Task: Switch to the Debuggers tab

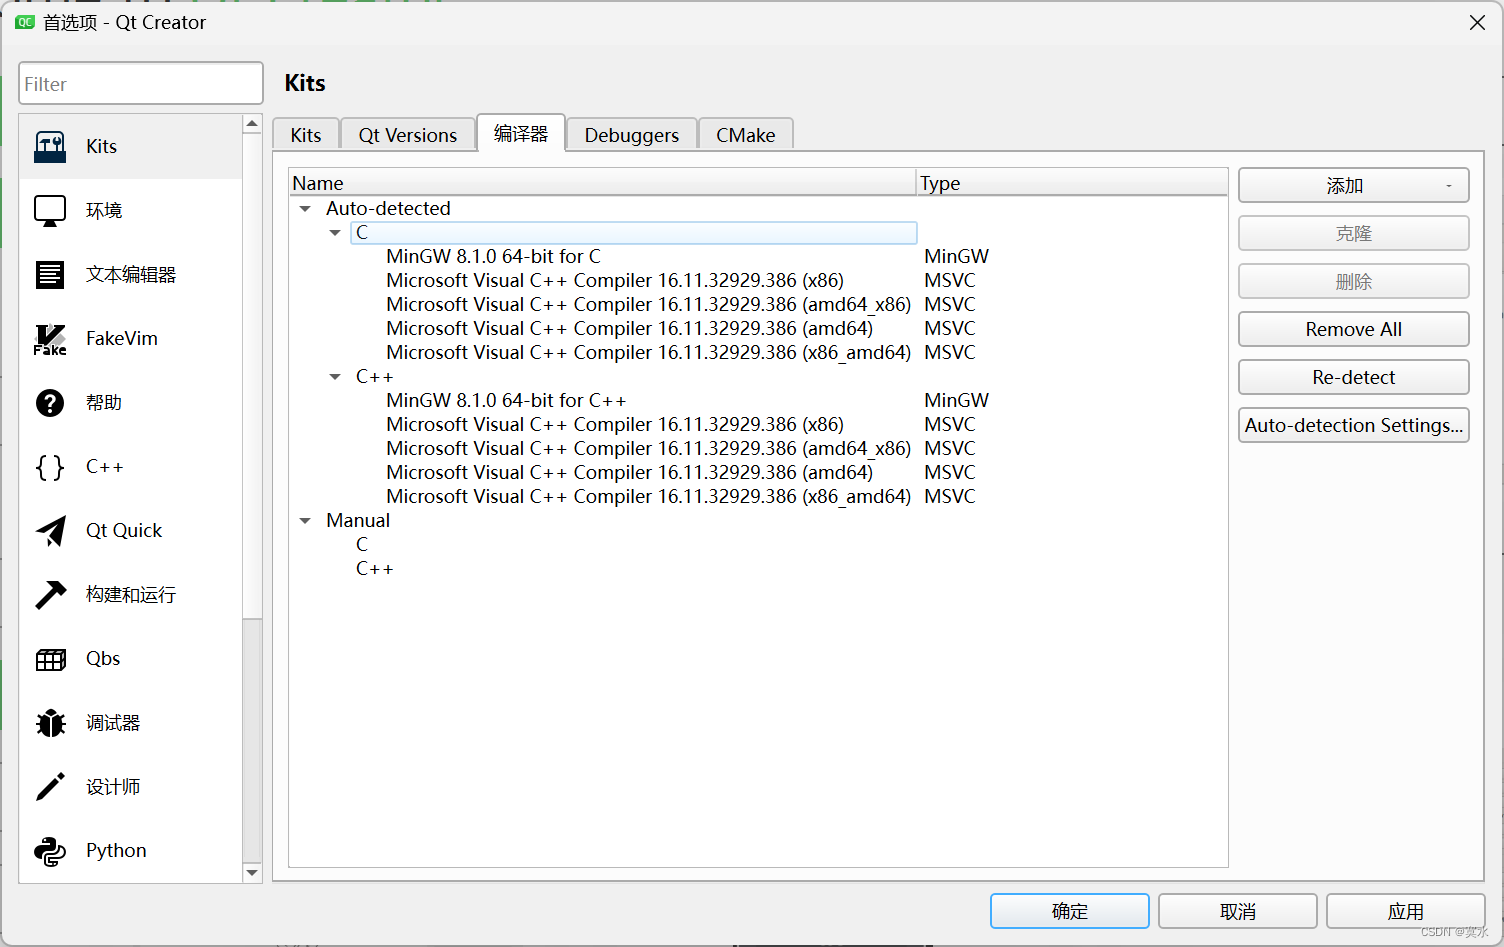Action: [631, 134]
